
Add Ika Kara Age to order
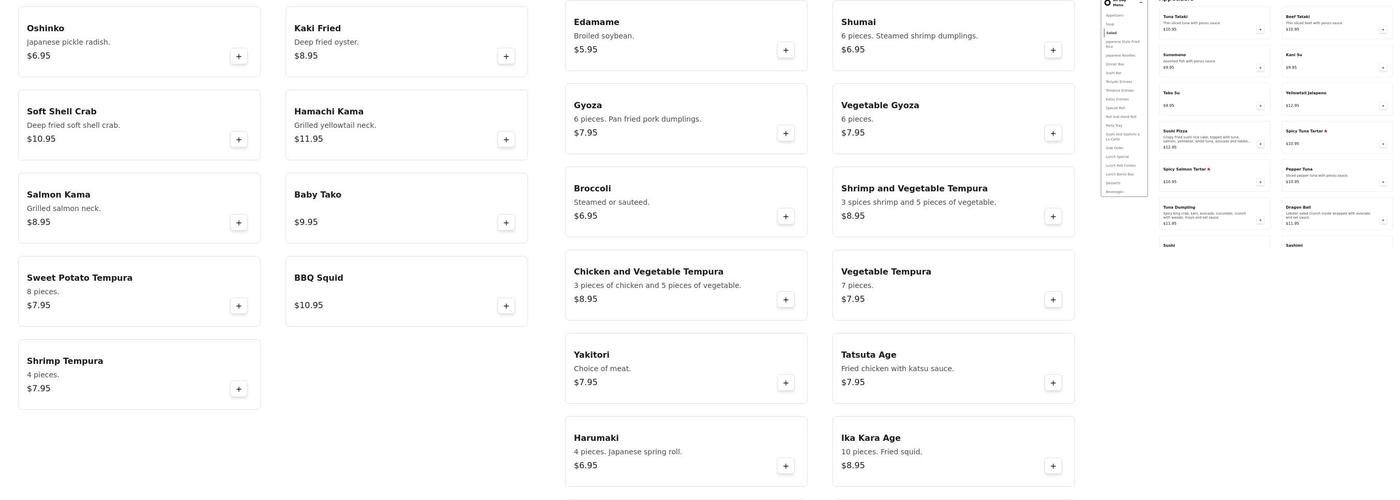(1053, 466)
